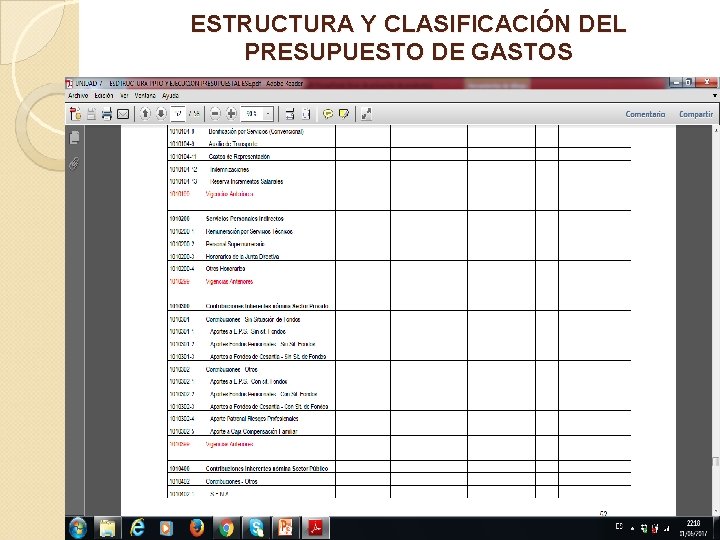Click 'Contribuciones Inherentes nómina Sector Público'
Image resolution: width=720 pixels, height=540 pixels.
267,469
